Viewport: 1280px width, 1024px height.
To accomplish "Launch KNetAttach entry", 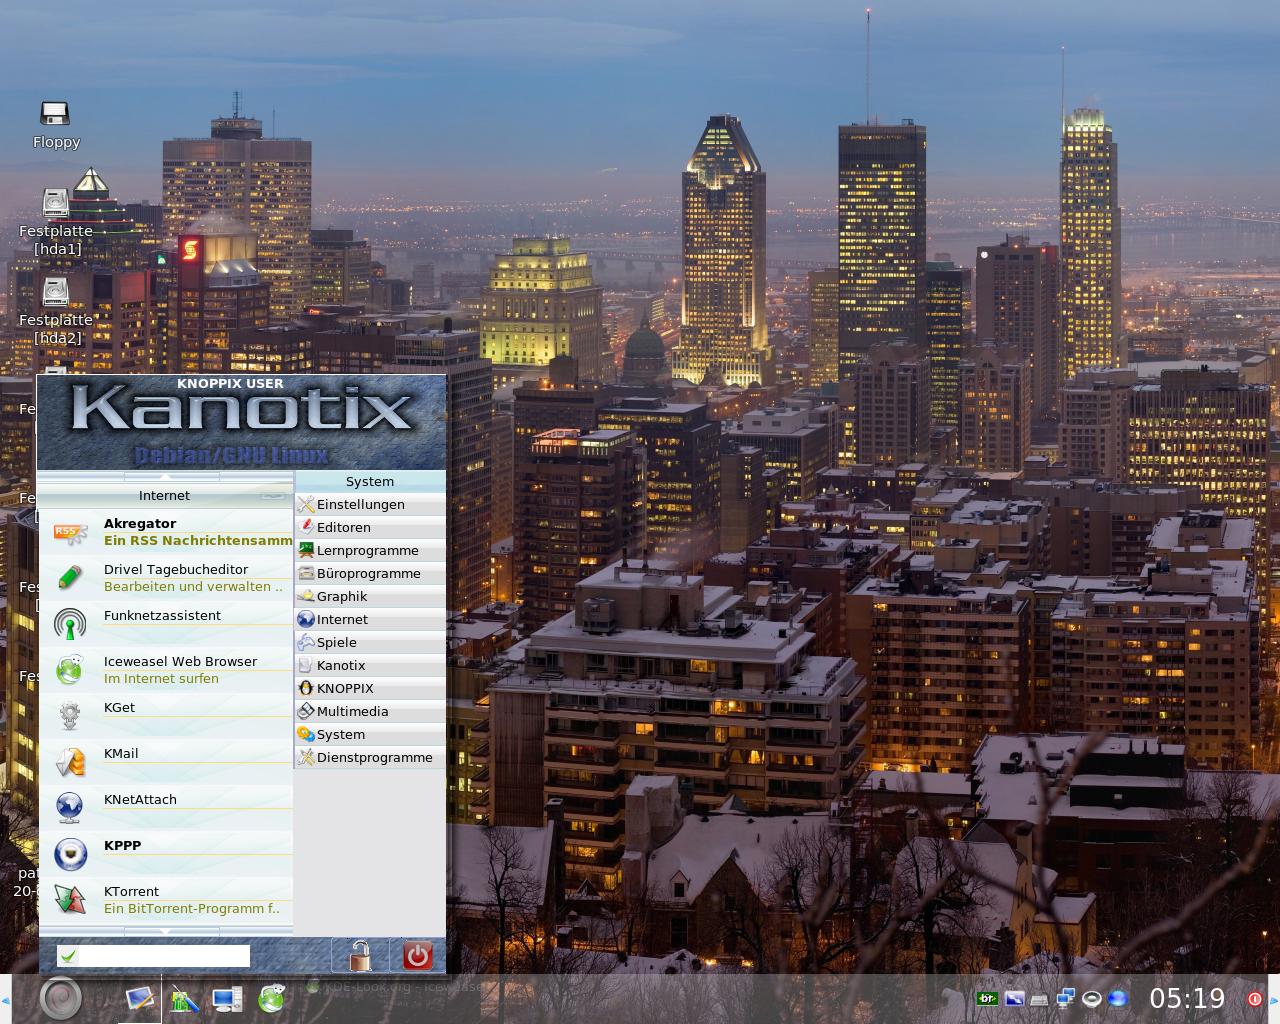I will pyautogui.click(x=165, y=808).
